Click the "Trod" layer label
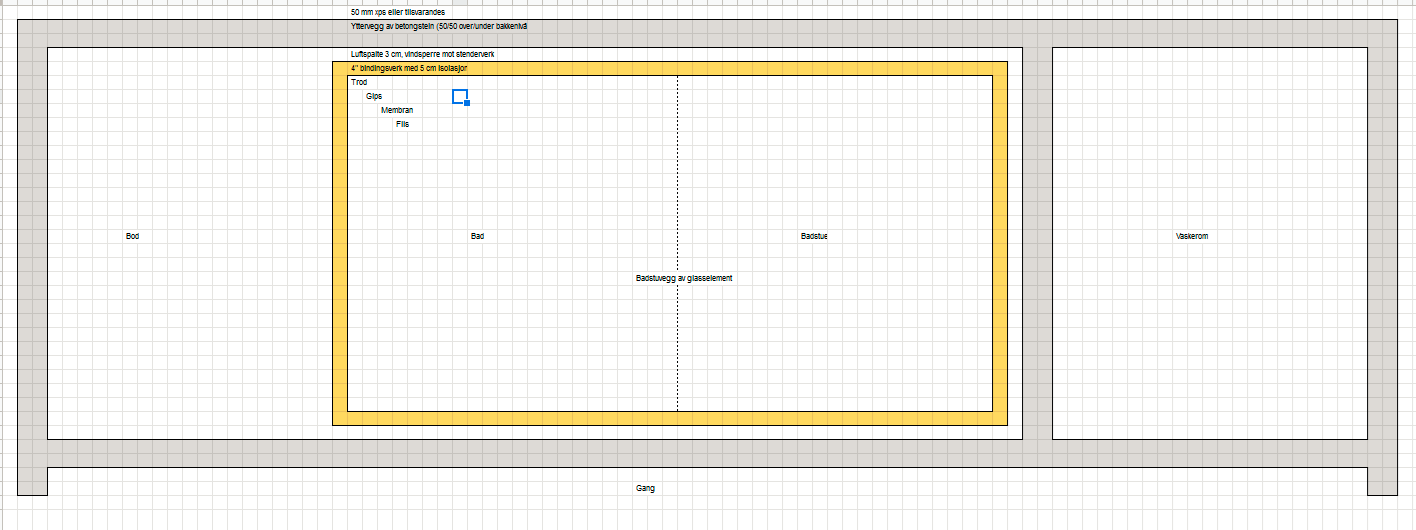This screenshot has height=530, width=1416. coord(359,82)
